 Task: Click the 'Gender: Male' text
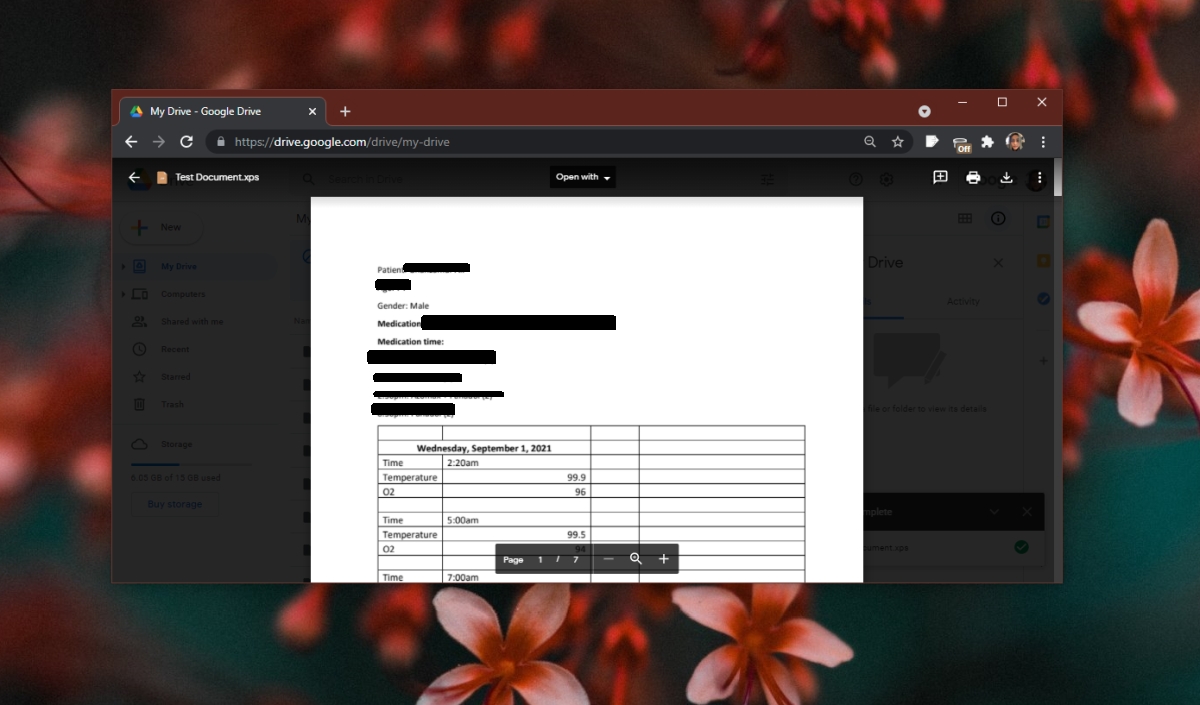click(x=403, y=306)
